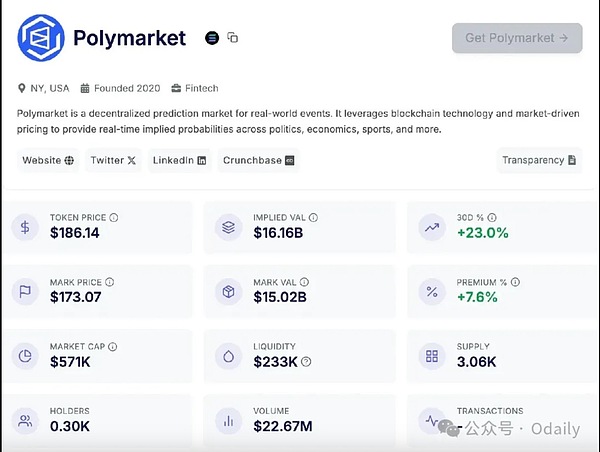The image size is (600, 452).
Task: Open the Twitter X profile link
Action: tap(113, 160)
